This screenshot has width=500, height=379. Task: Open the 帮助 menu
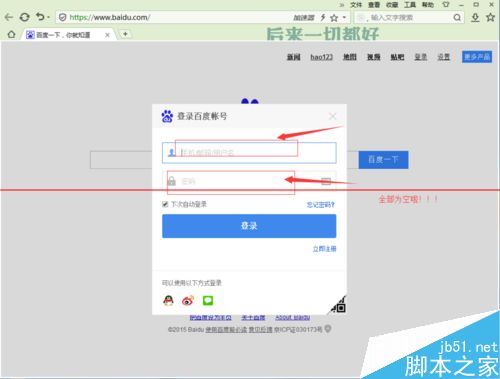(x=428, y=5)
